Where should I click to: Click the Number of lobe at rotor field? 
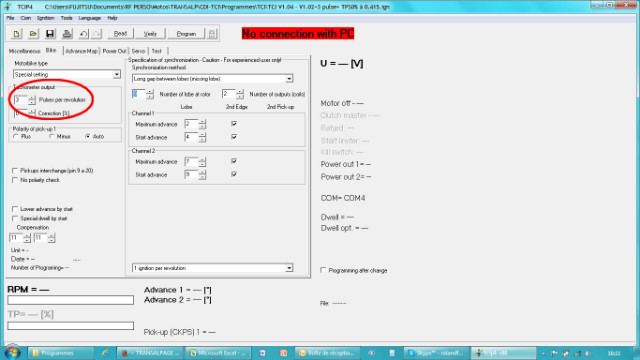point(139,94)
